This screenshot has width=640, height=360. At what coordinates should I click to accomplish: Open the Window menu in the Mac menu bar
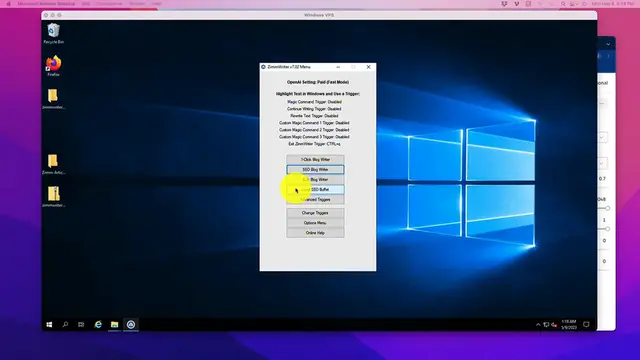(137, 4)
